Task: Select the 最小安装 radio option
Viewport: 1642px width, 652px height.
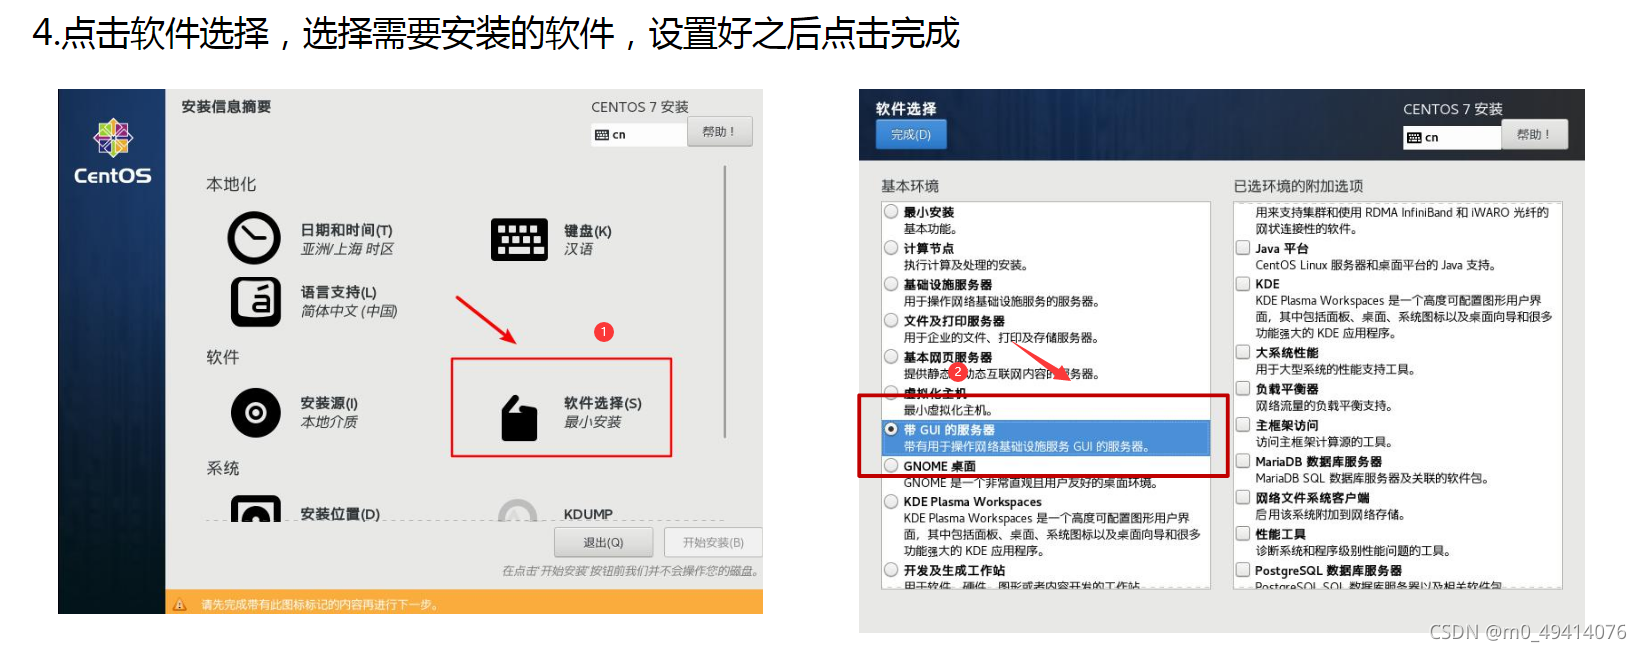Action: coord(891,211)
